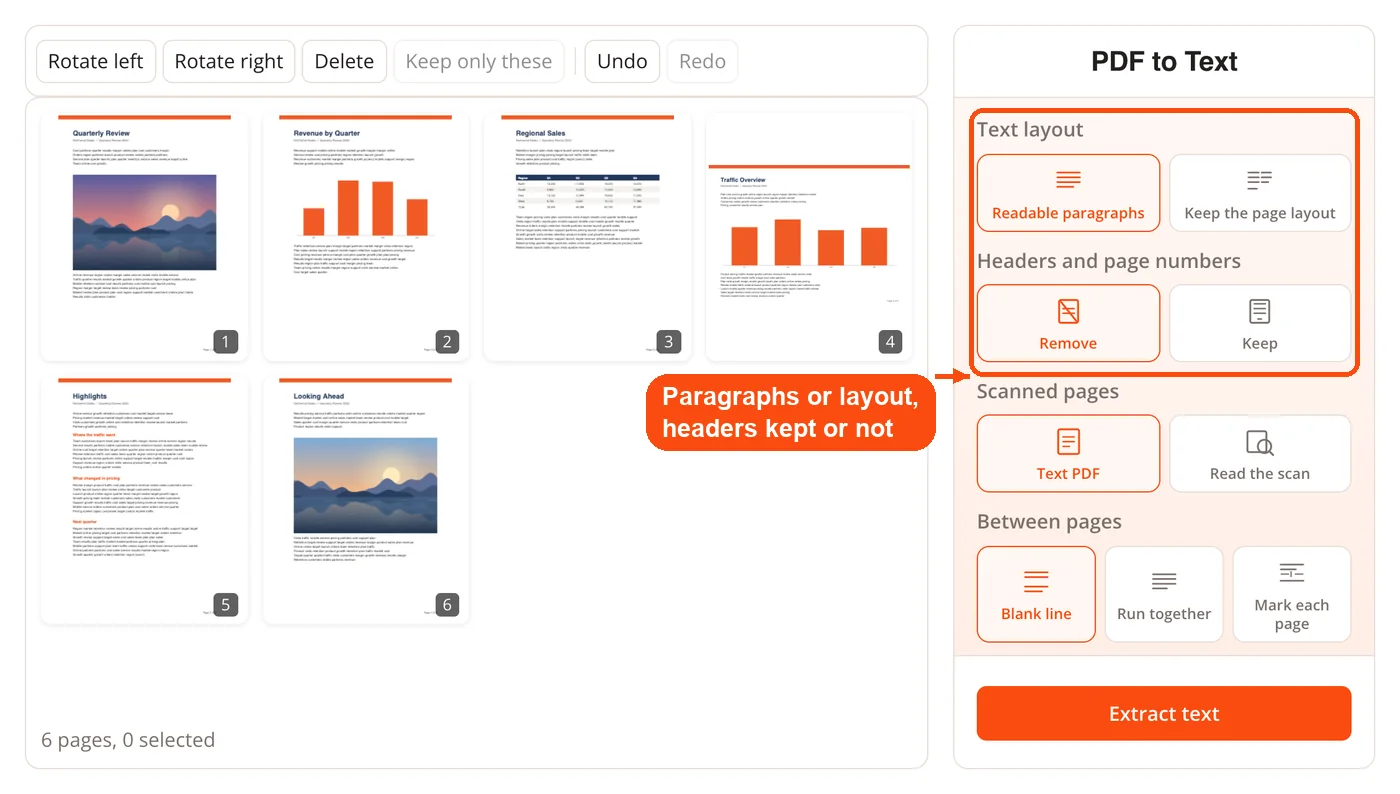The image size is (1400, 794).
Task: Select page 3 Regional Sales thumbnail
Action: [x=588, y=237]
